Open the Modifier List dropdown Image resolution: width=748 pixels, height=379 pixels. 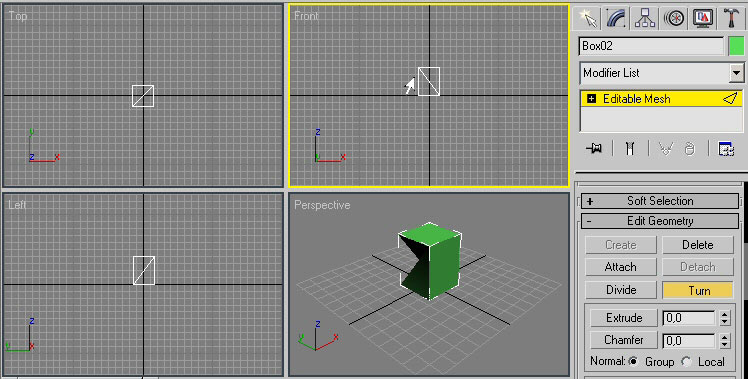point(737,73)
